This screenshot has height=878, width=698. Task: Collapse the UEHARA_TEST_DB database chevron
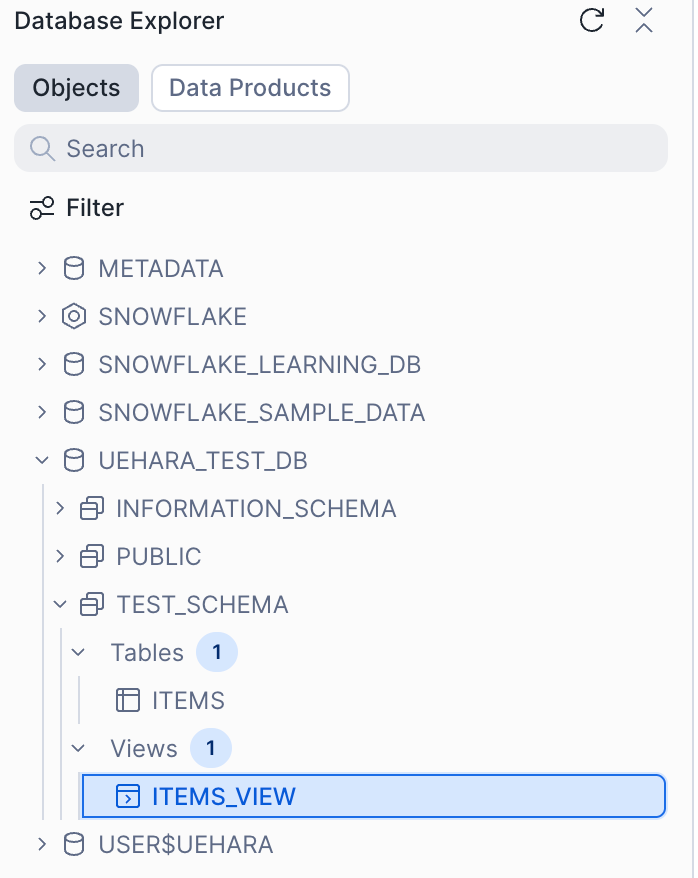pos(41,460)
